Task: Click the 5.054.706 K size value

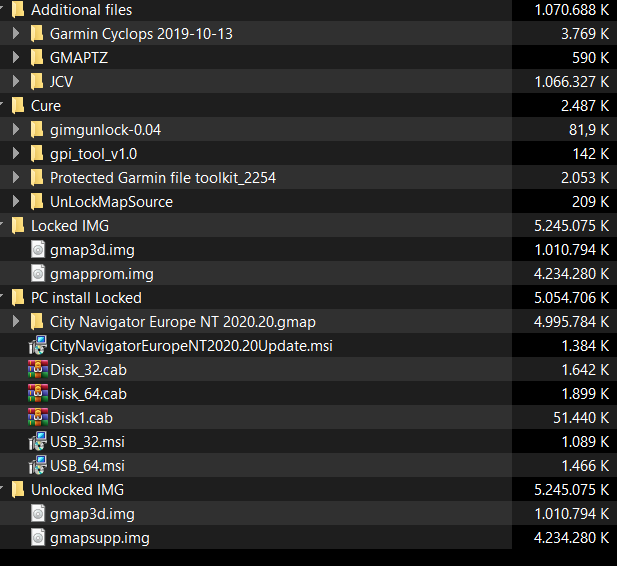Action: coord(572,298)
